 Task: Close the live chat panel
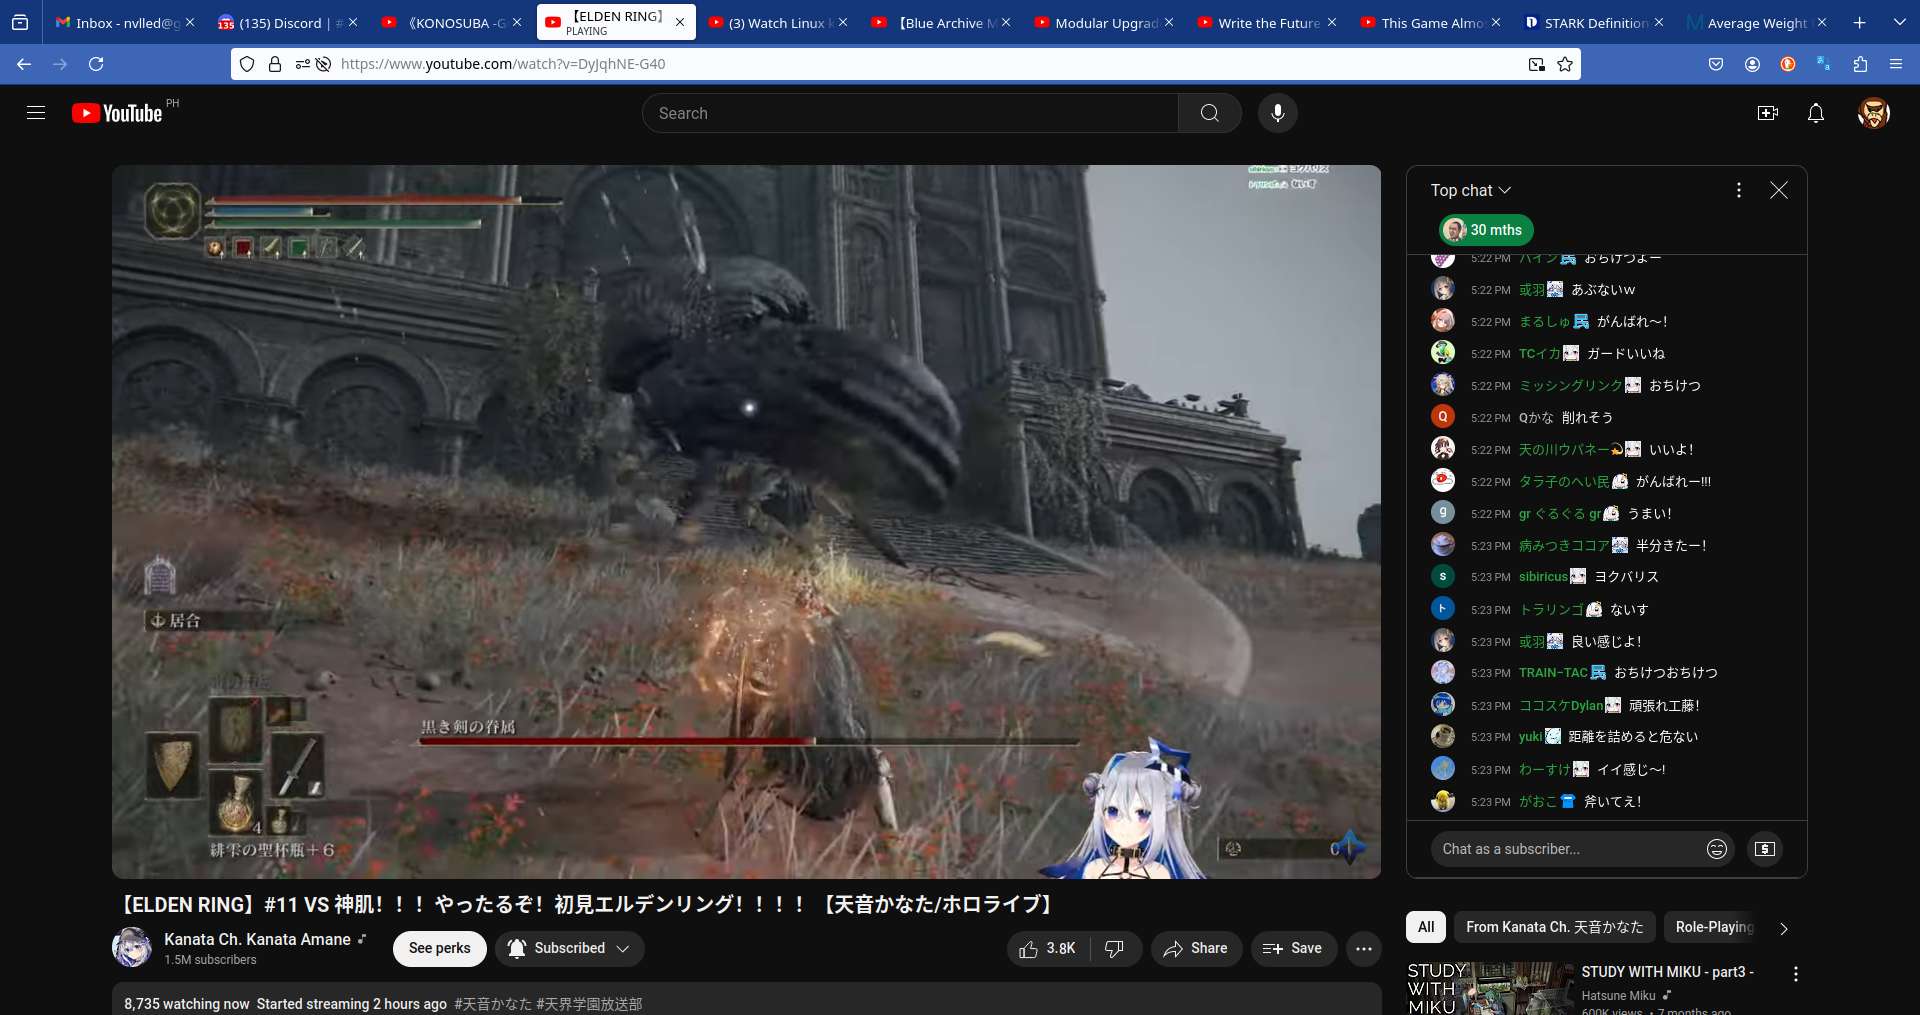pos(1779,190)
